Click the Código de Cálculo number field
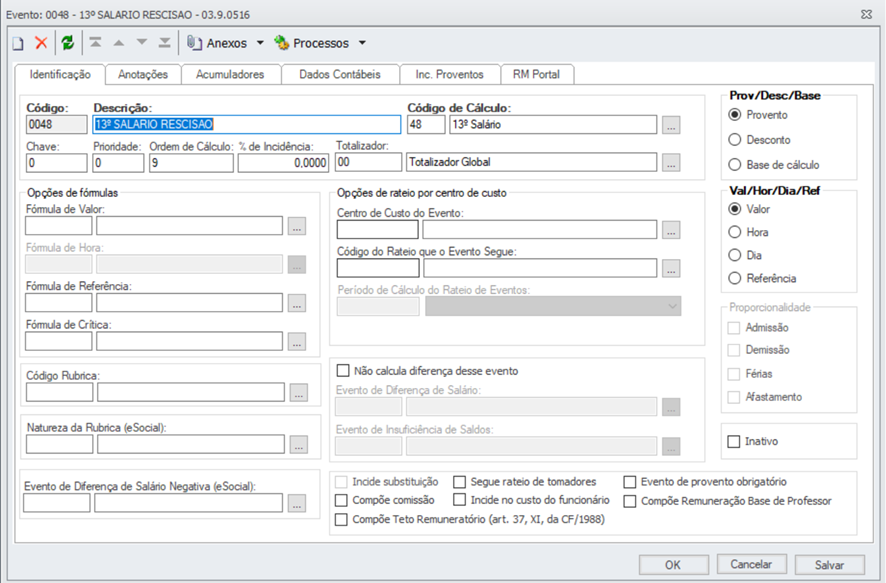Screen dimensions: 886x583 [x=426, y=124]
